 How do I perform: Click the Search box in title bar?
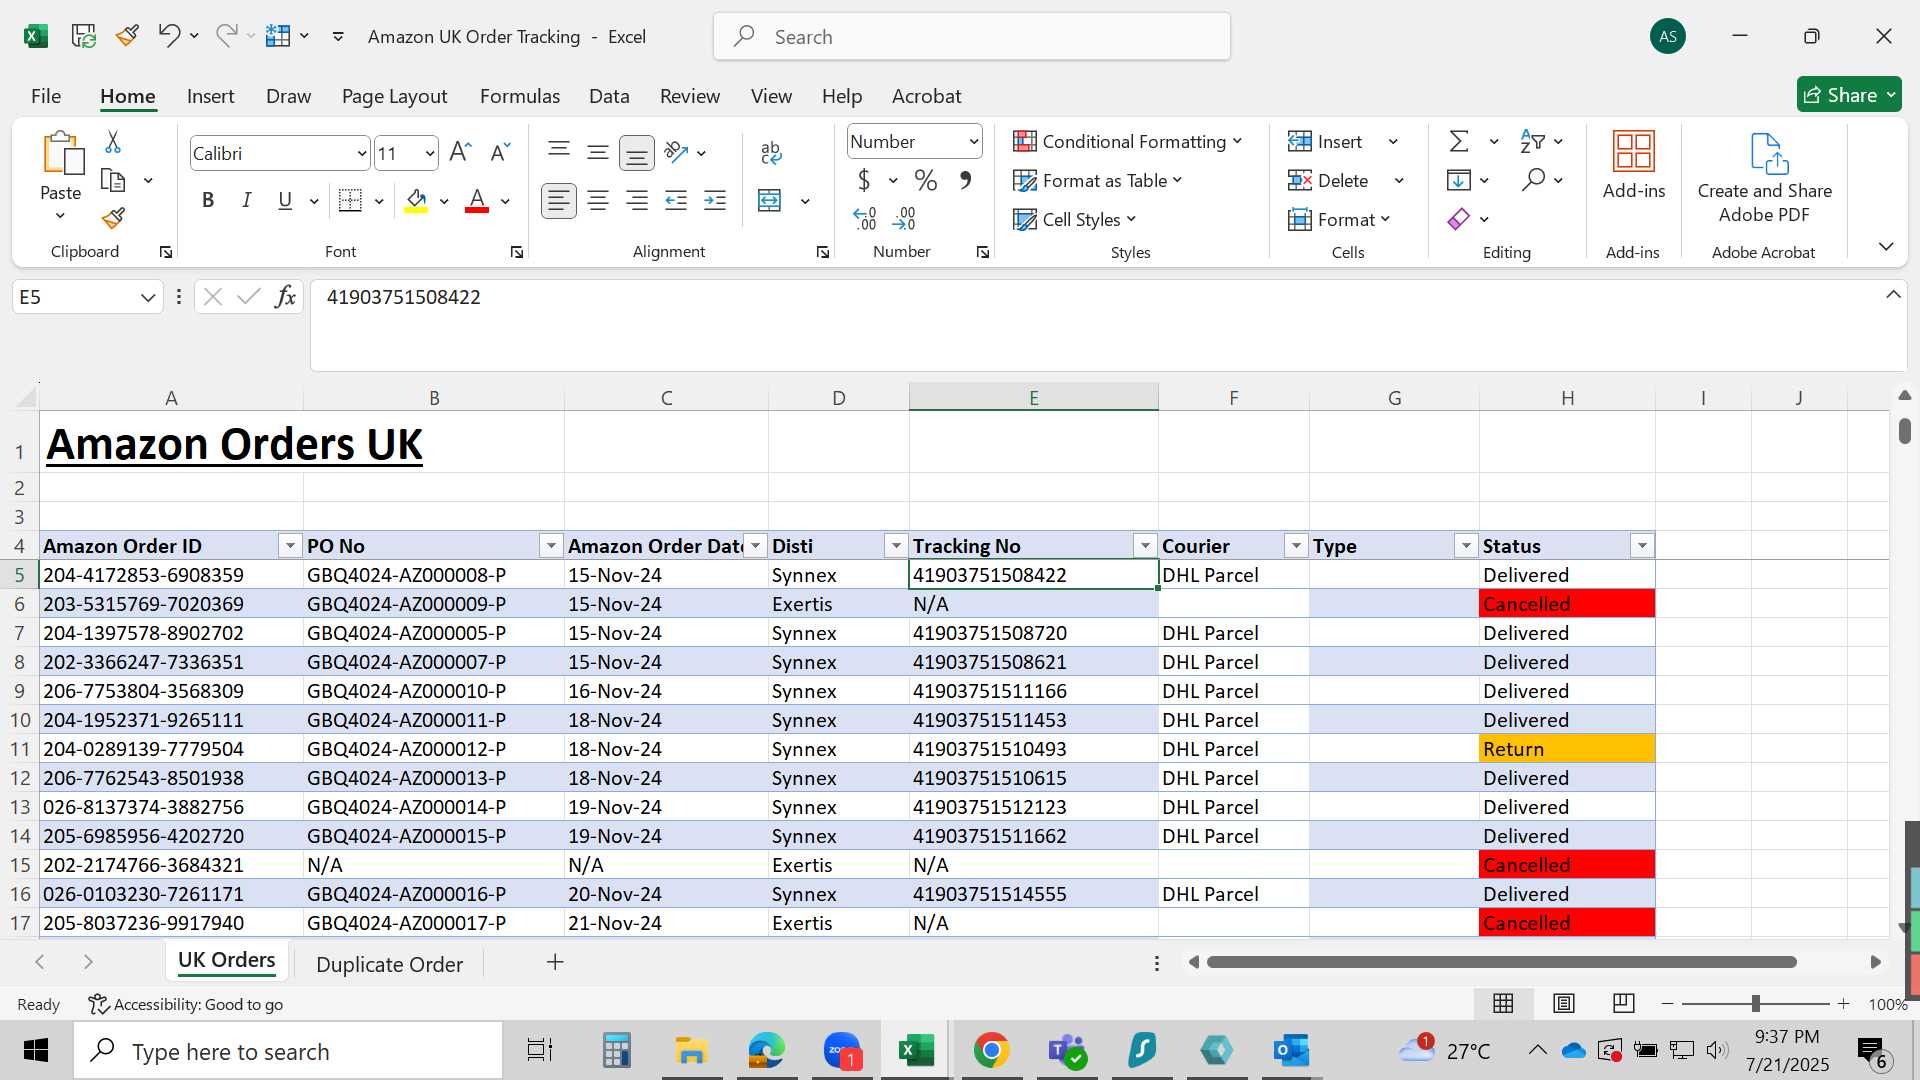click(x=972, y=37)
